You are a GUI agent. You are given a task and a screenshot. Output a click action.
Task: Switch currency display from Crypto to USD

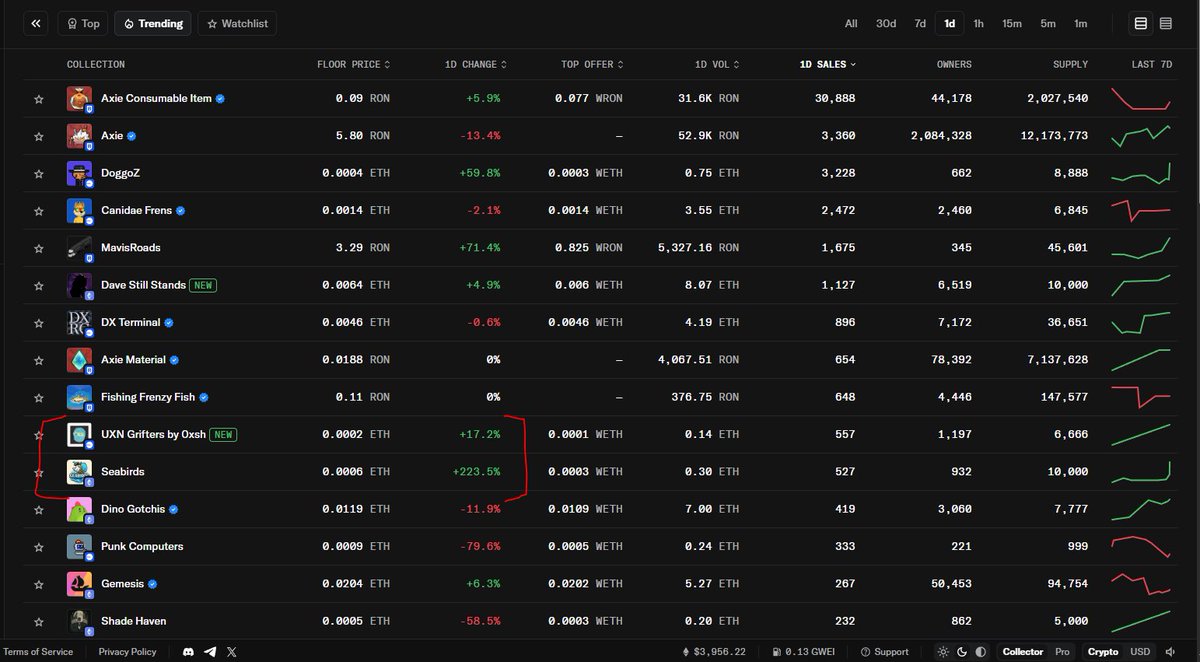[1140, 651]
